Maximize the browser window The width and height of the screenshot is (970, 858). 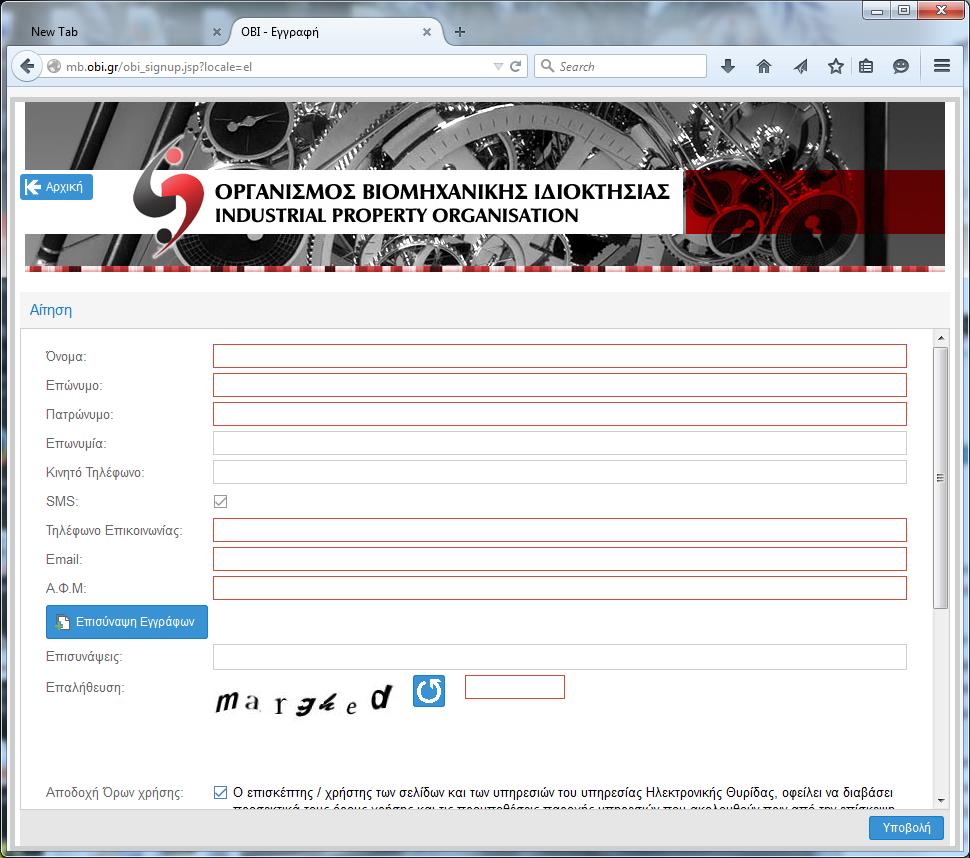[904, 10]
